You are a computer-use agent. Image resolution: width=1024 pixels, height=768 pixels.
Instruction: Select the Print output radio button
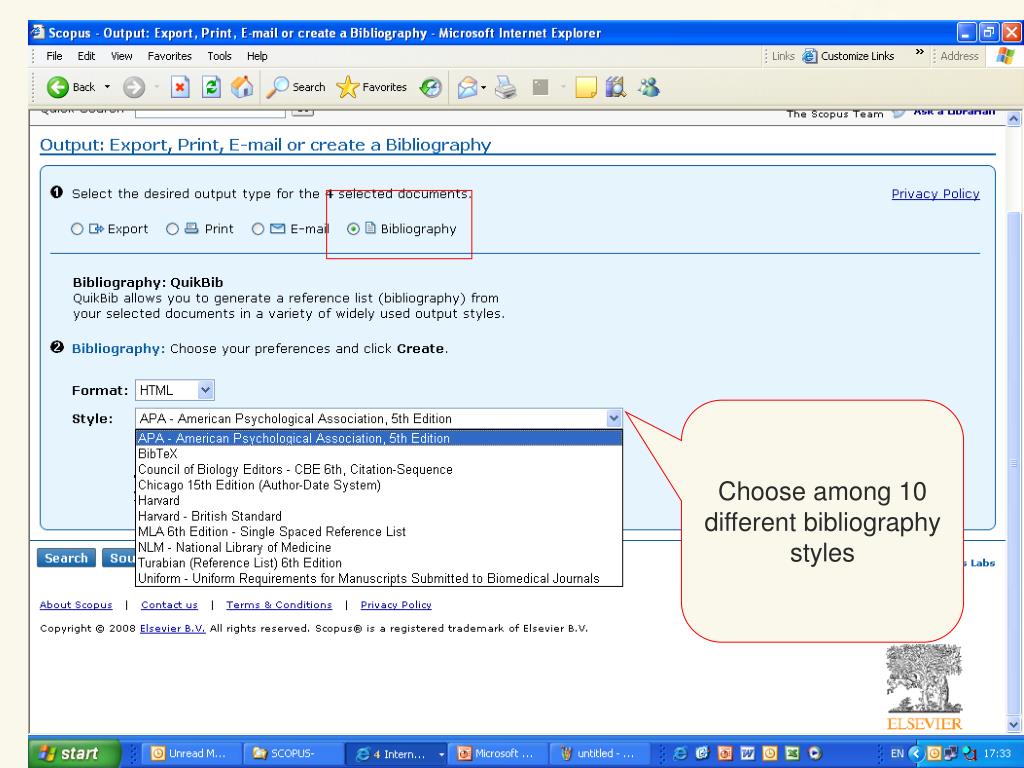coord(172,229)
